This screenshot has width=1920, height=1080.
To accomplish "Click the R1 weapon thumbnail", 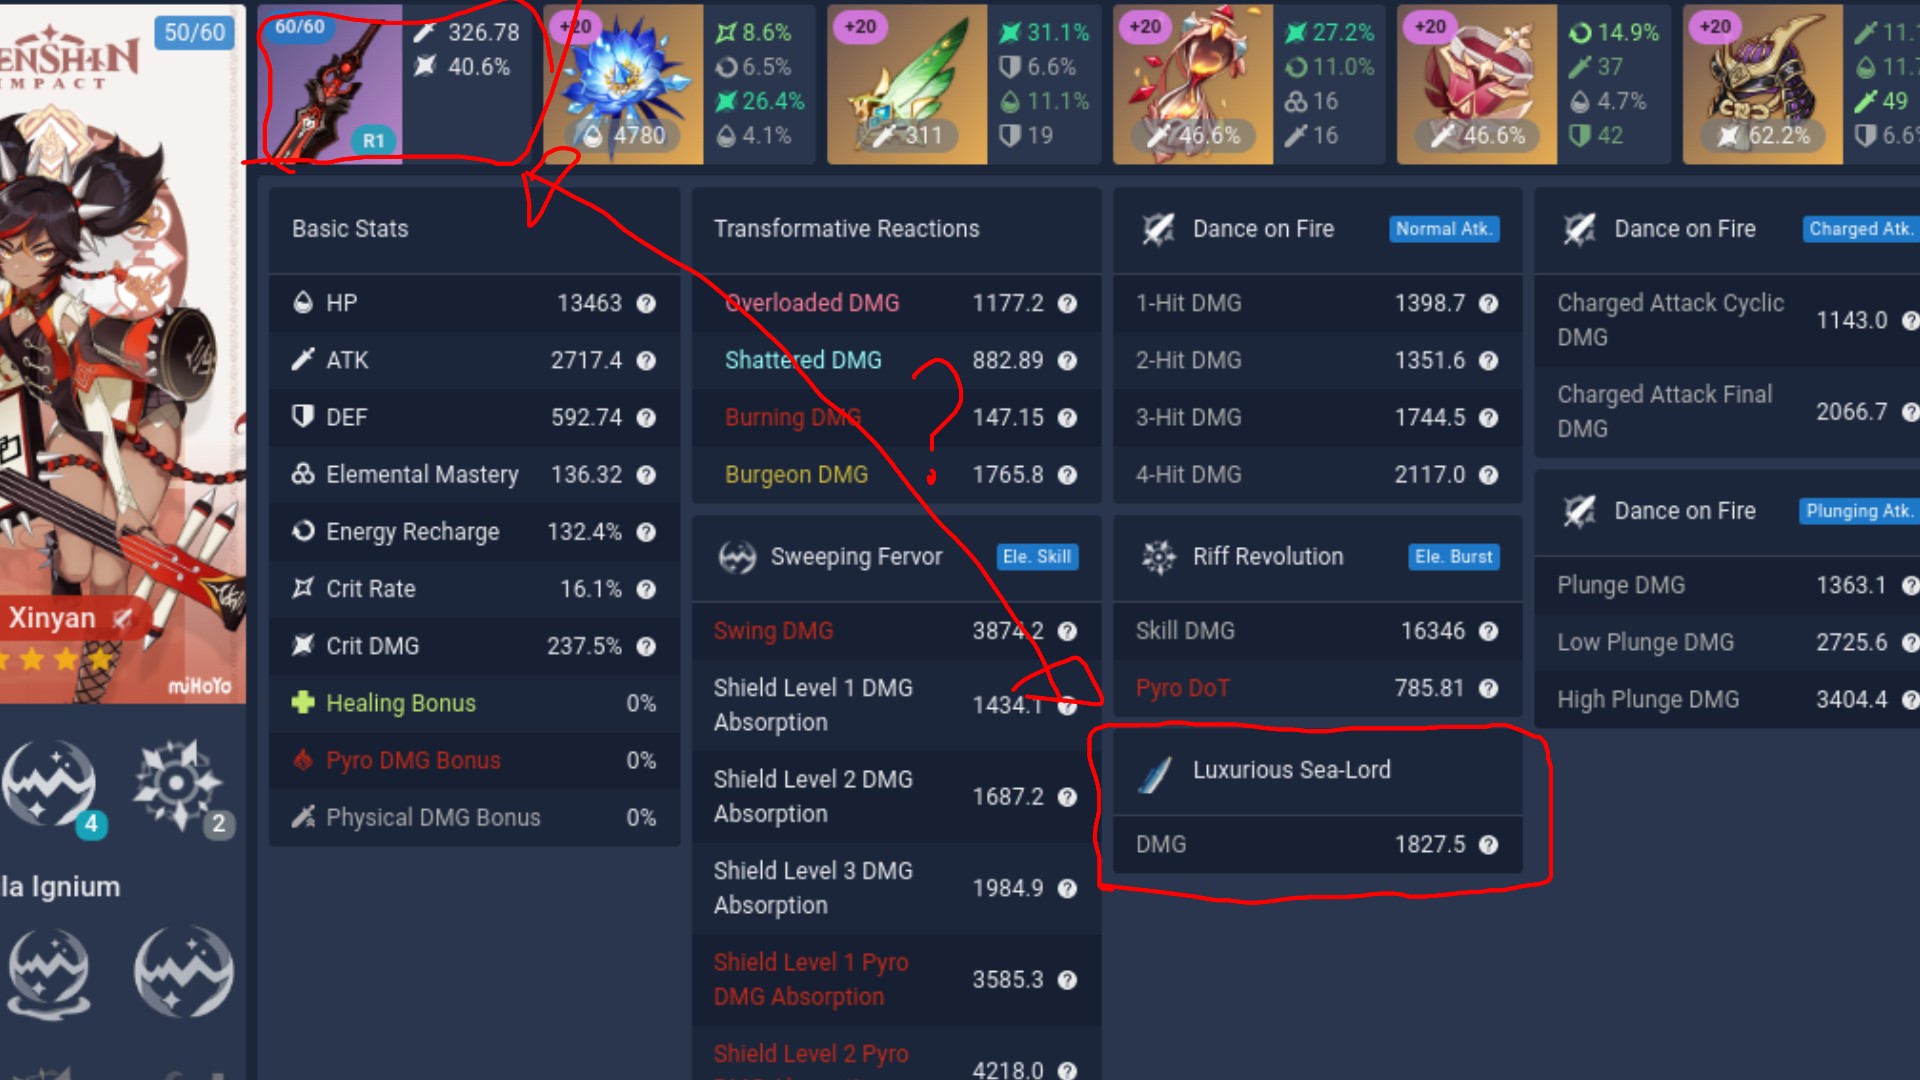I will [330, 84].
